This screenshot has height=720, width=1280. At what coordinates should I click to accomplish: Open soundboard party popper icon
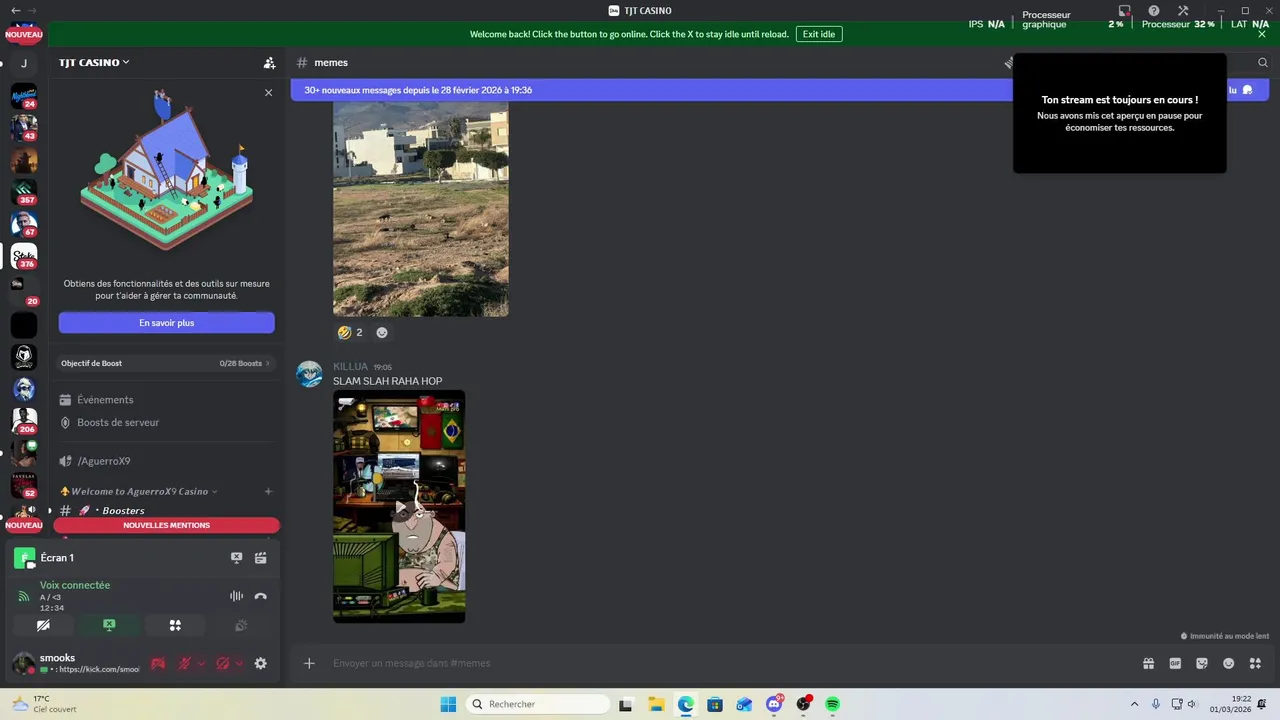pyautogui.click(x=240, y=625)
